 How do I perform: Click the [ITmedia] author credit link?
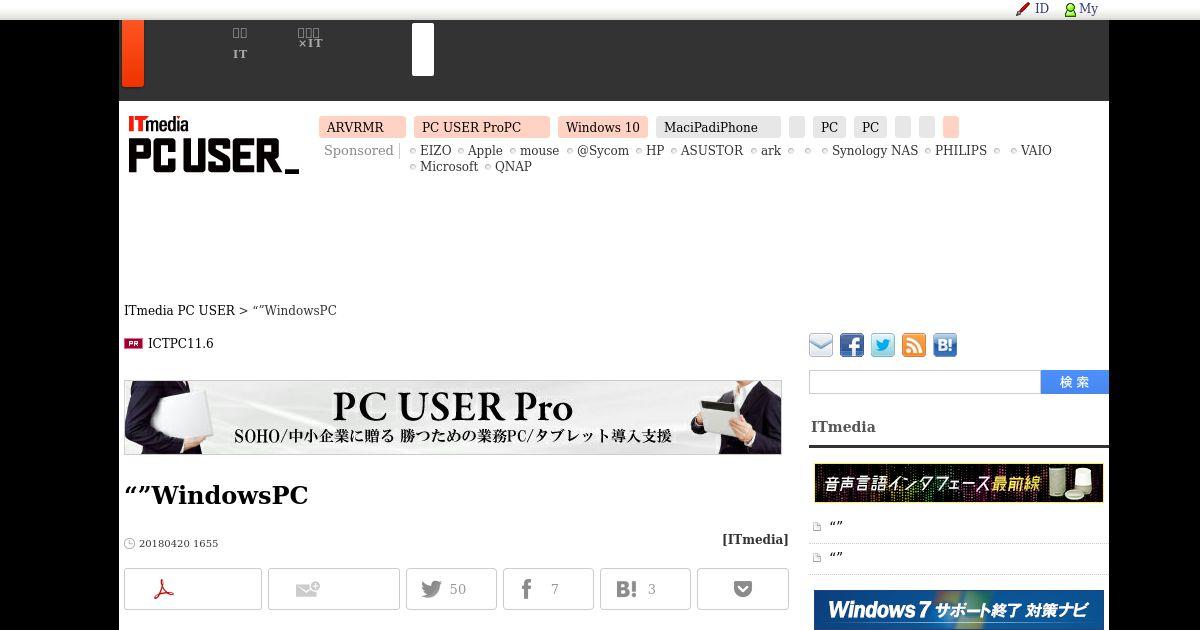[755, 539]
